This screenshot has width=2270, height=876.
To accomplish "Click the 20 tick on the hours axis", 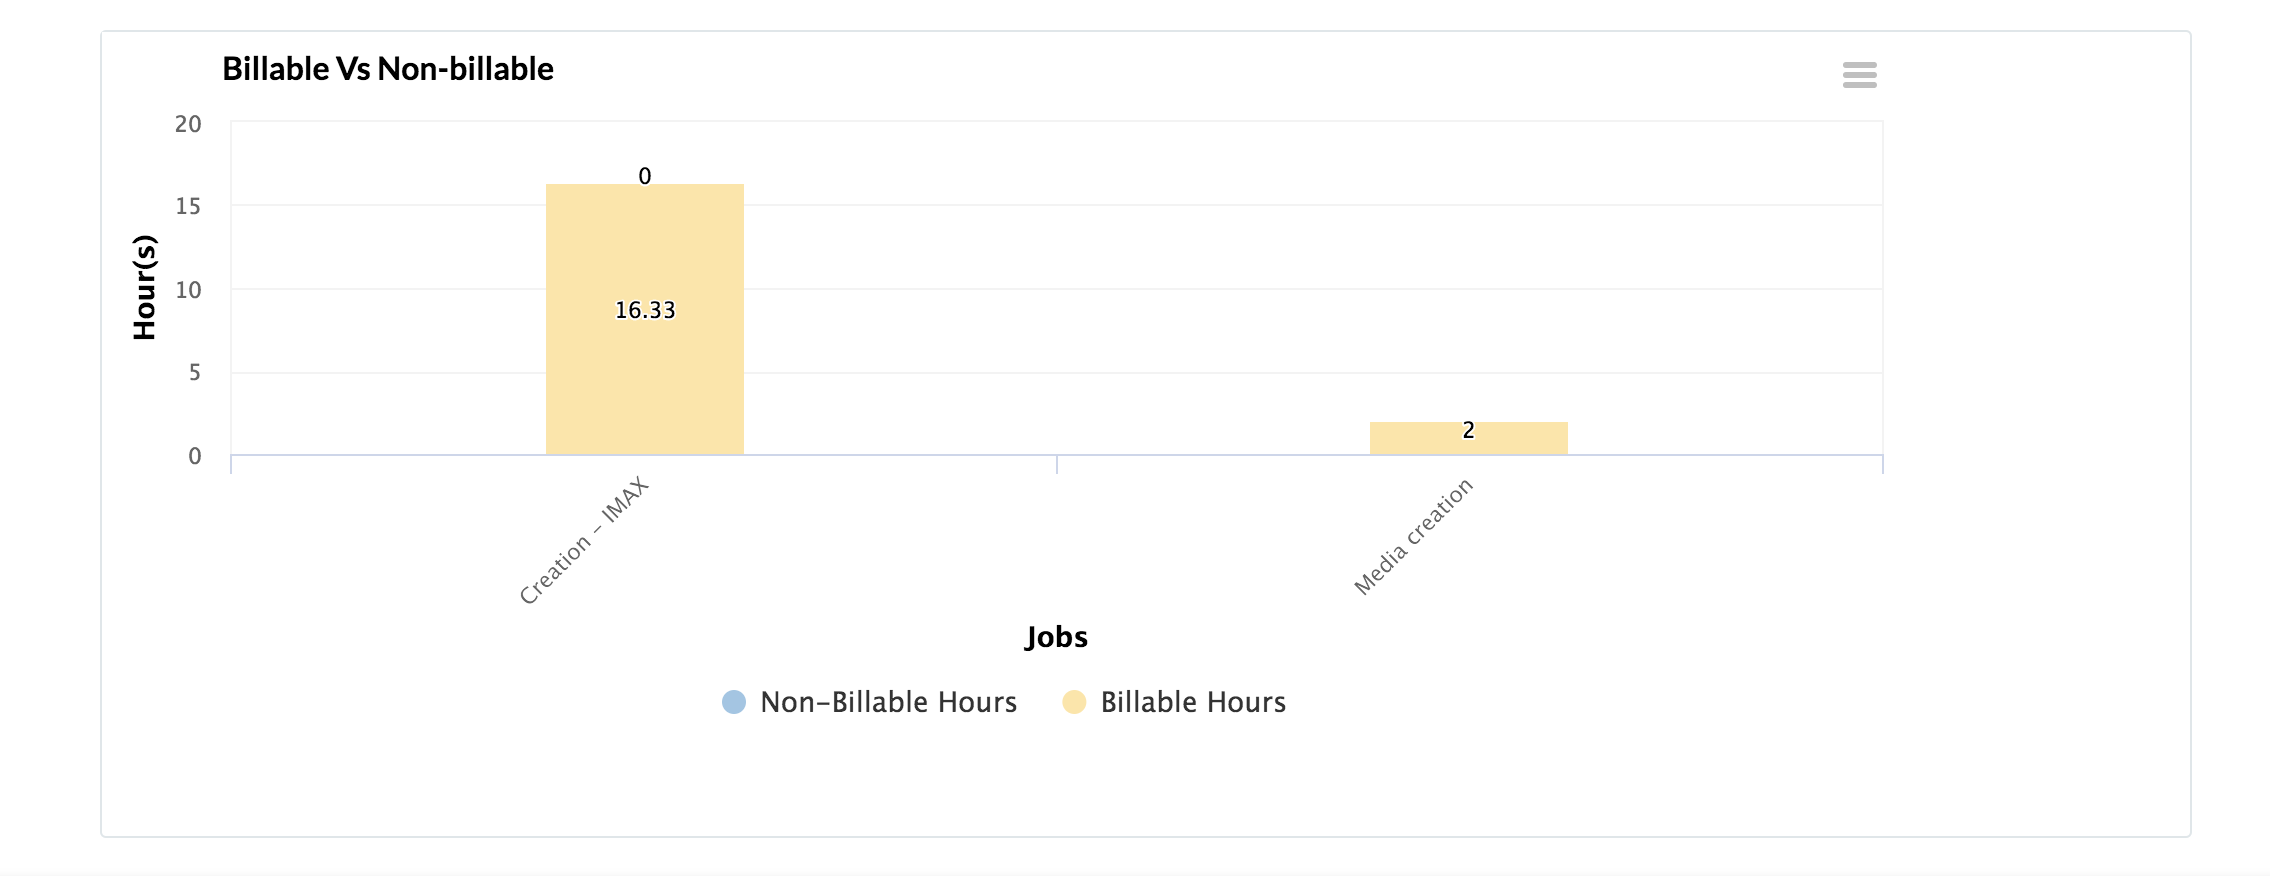I will (x=188, y=124).
